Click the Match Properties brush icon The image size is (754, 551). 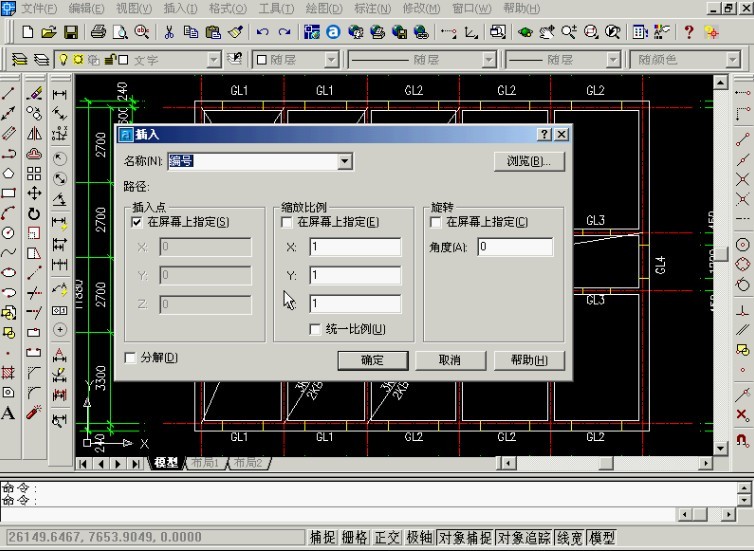click(x=235, y=32)
